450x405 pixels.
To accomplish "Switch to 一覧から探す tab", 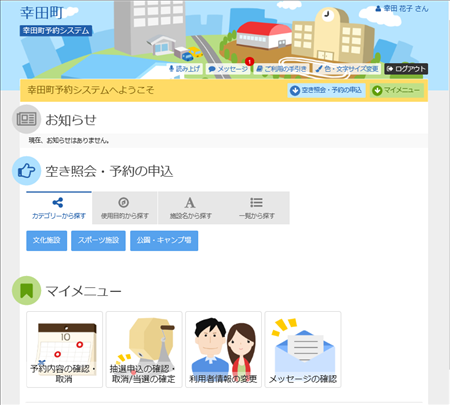I will click(256, 208).
